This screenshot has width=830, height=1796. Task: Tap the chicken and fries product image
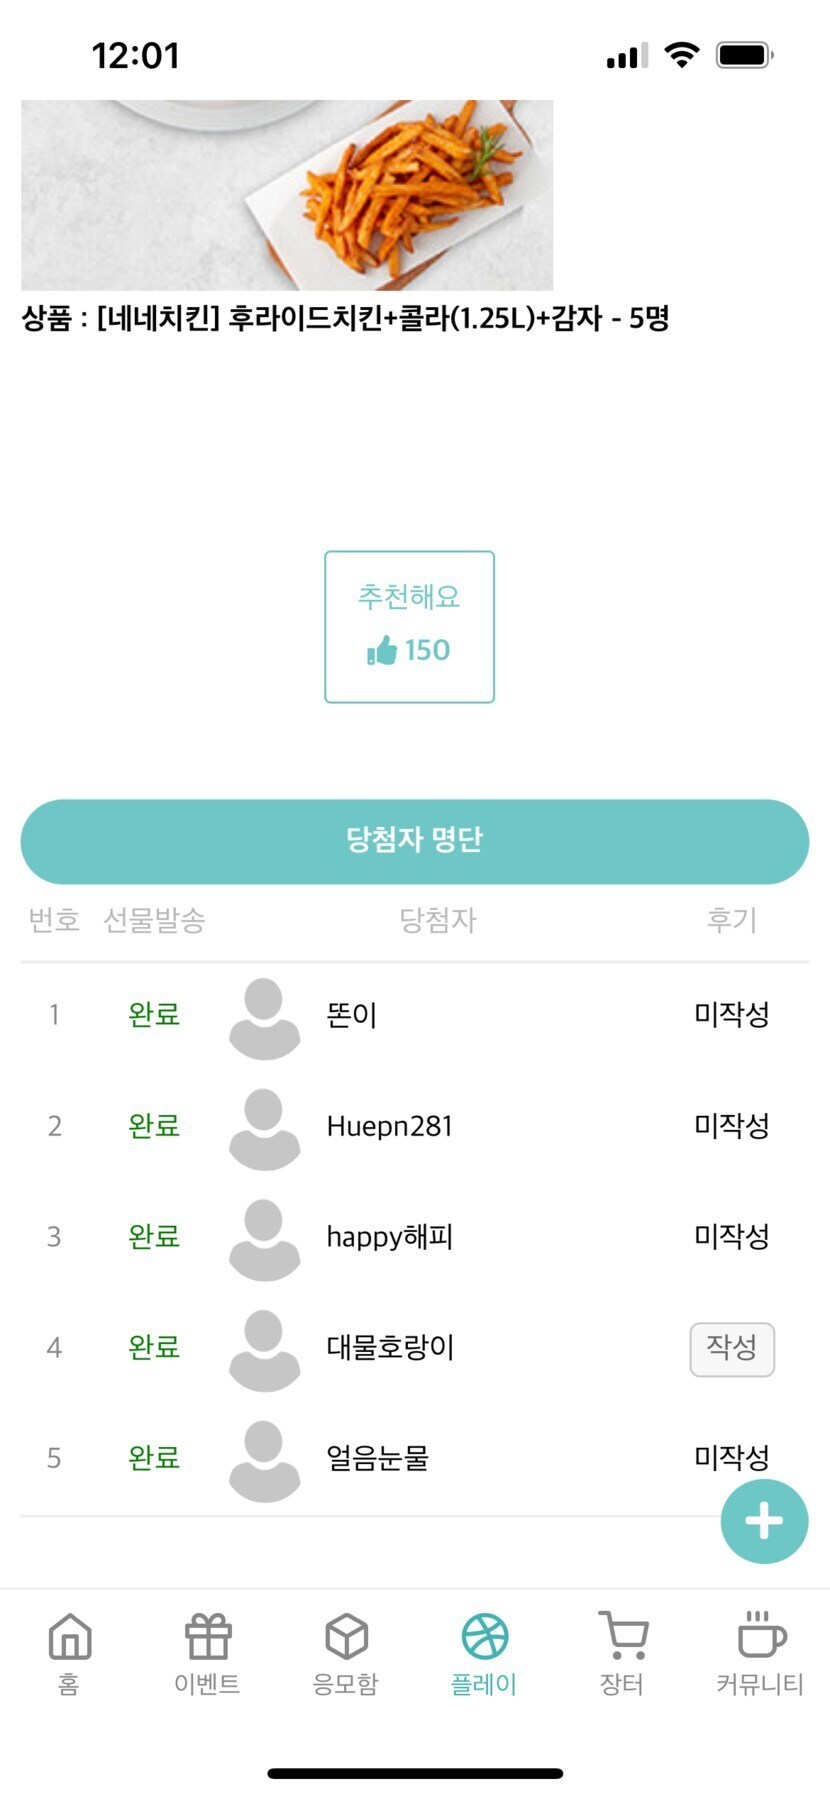click(x=287, y=195)
